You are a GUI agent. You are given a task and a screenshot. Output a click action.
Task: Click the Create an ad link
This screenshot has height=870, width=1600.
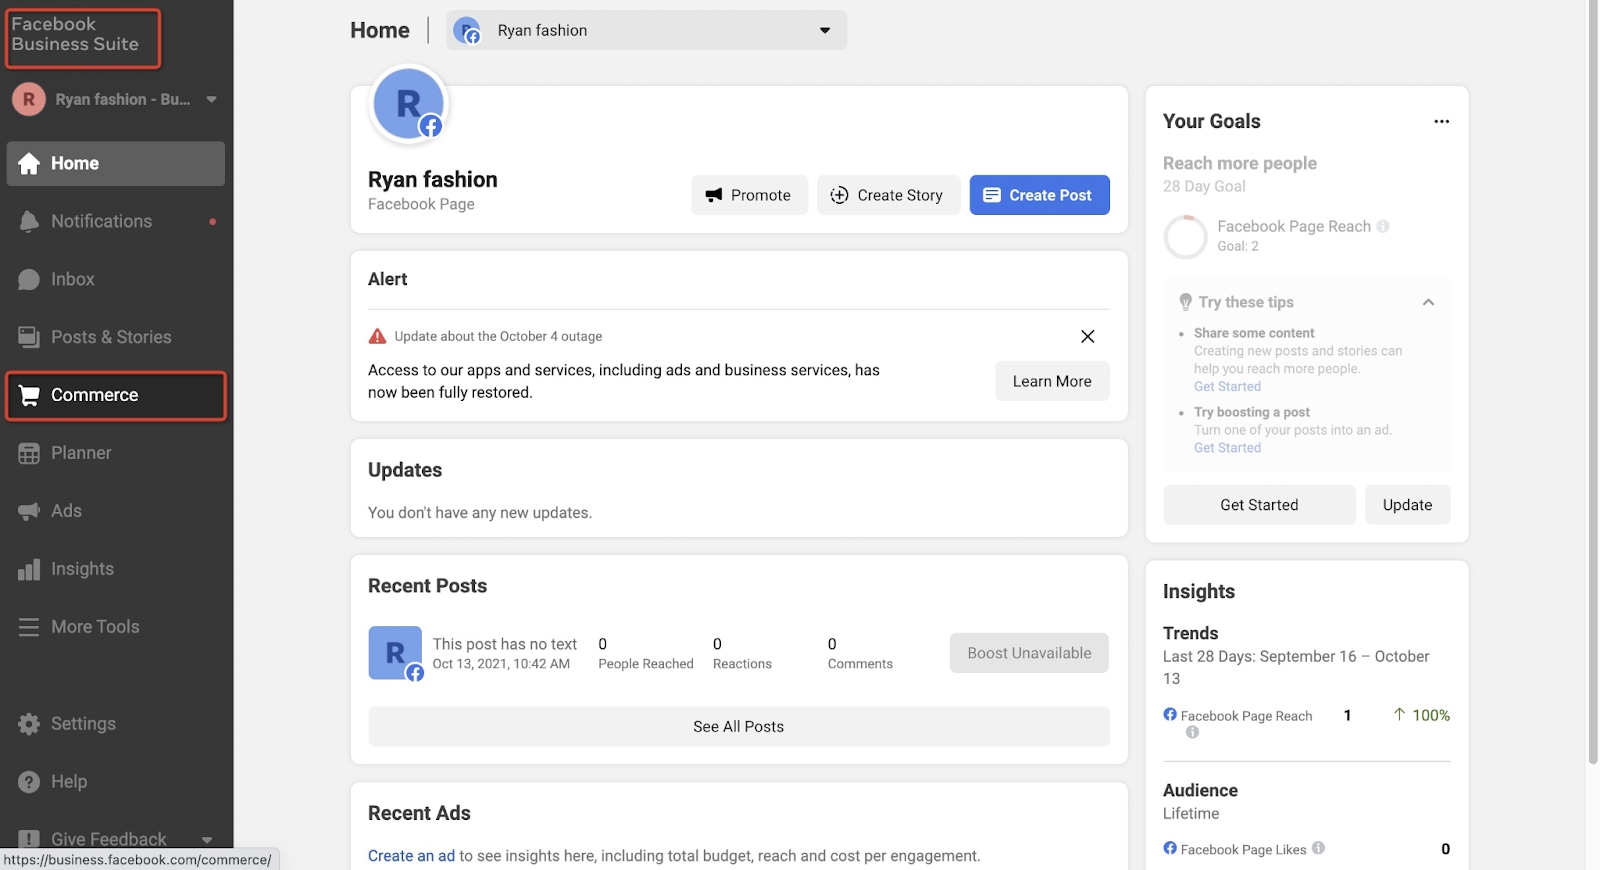pyautogui.click(x=411, y=856)
